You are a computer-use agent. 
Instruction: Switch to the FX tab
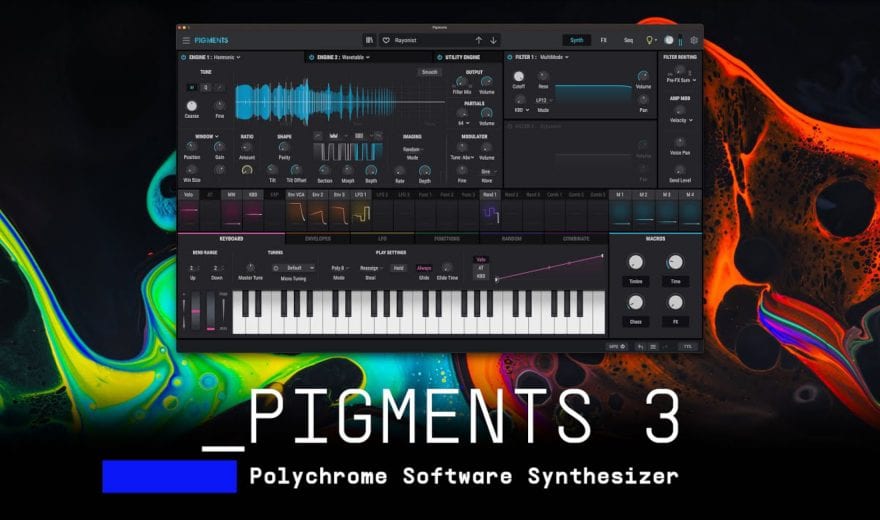coord(603,41)
